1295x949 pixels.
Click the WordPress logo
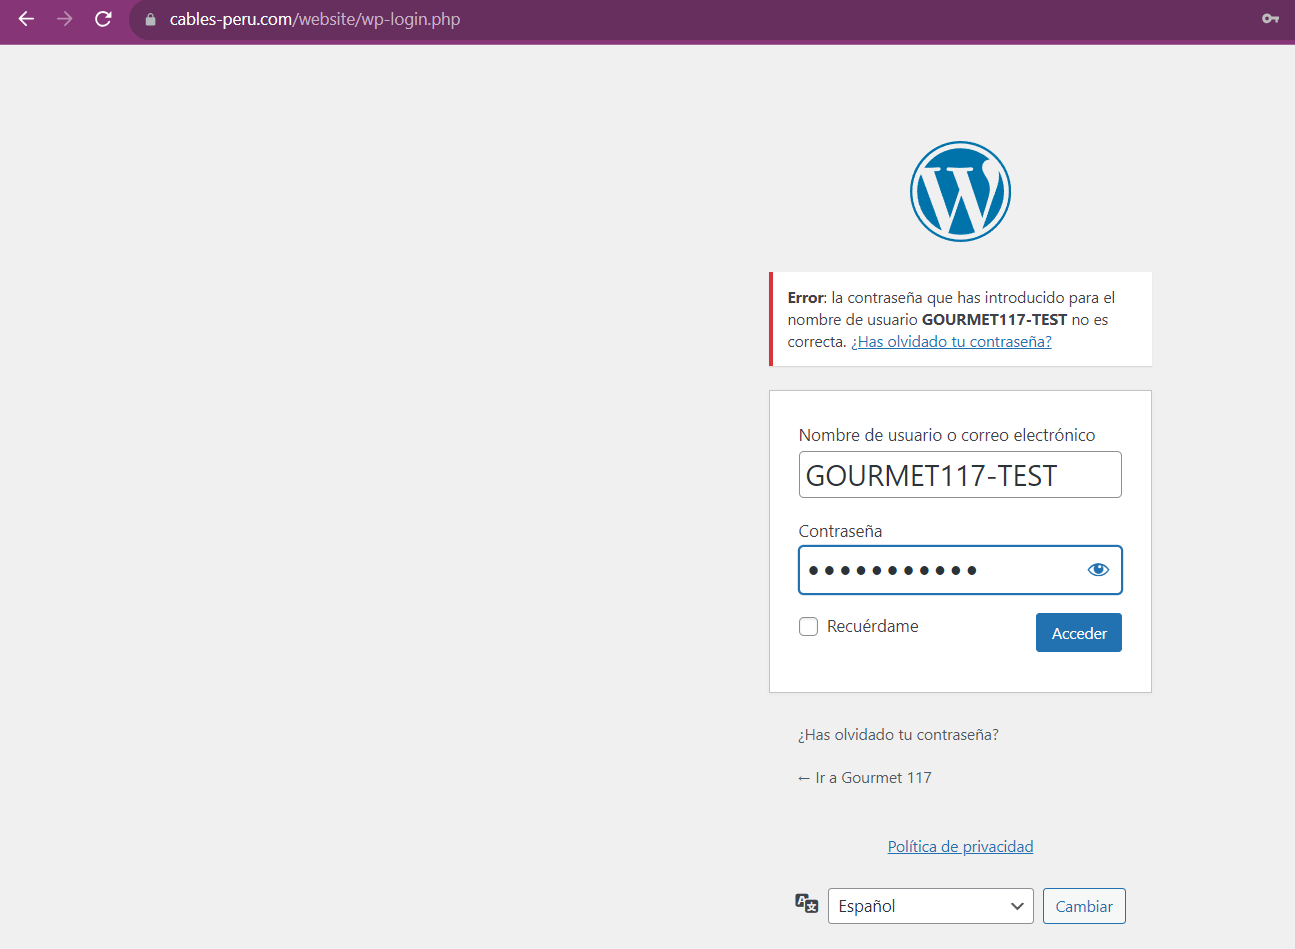(960, 191)
